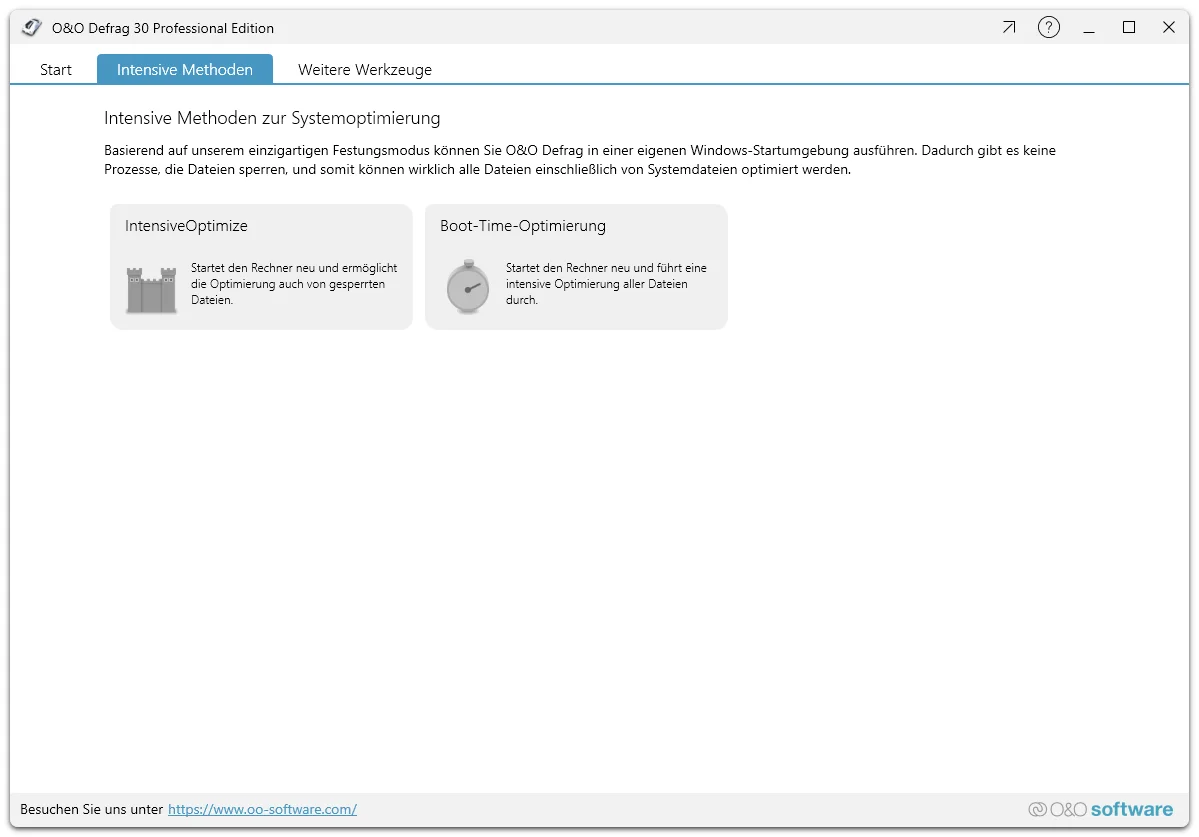Start IntensiveOptimize via its card
This screenshot has height=837, width=1199.
pyautogui.click(x=260, y=266)
